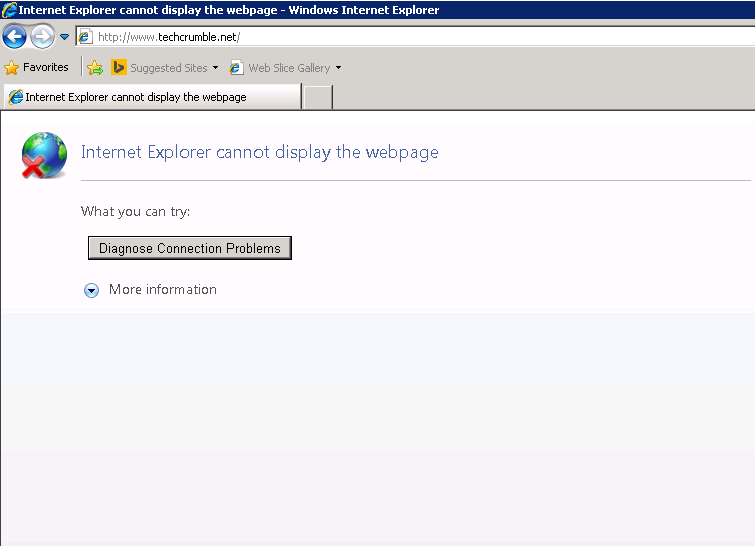Add page to Favorites bar icon

[x=95, y=68]
